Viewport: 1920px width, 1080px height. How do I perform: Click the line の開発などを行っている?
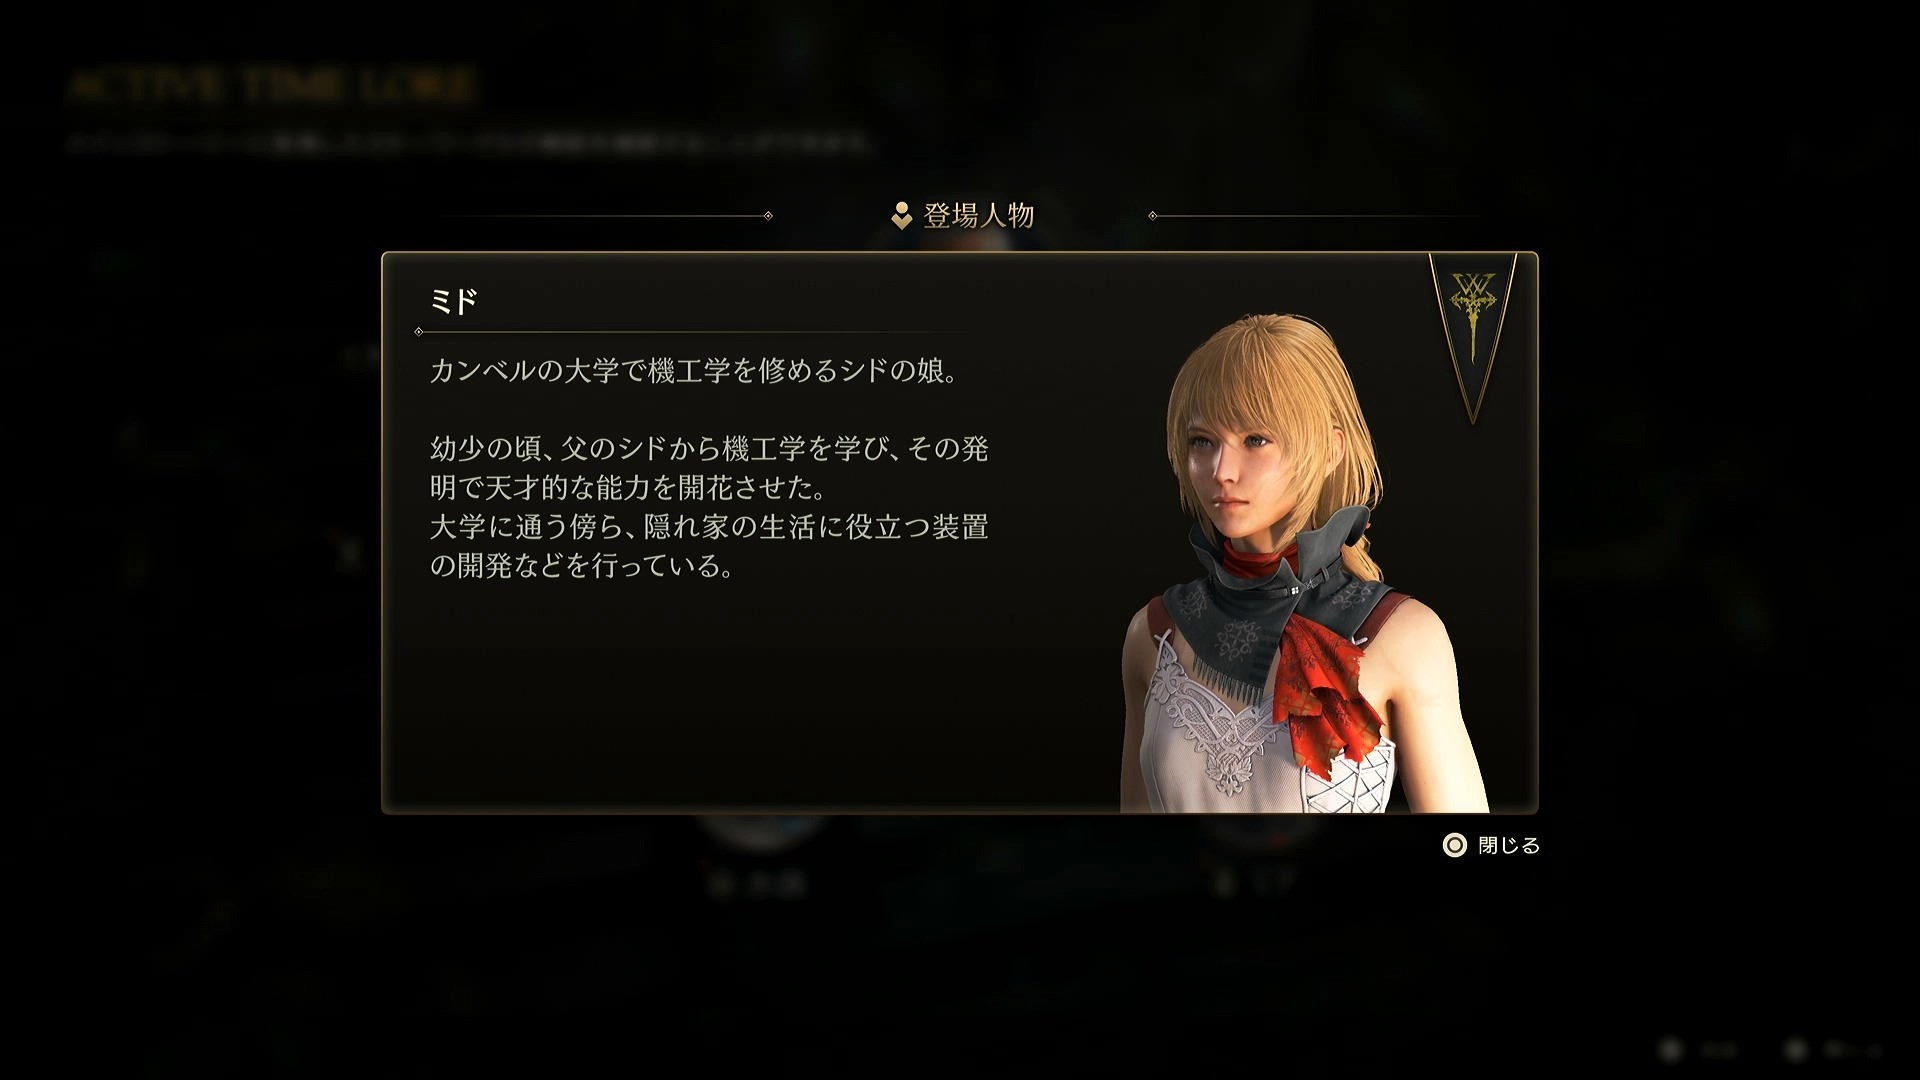pos(582,566)
